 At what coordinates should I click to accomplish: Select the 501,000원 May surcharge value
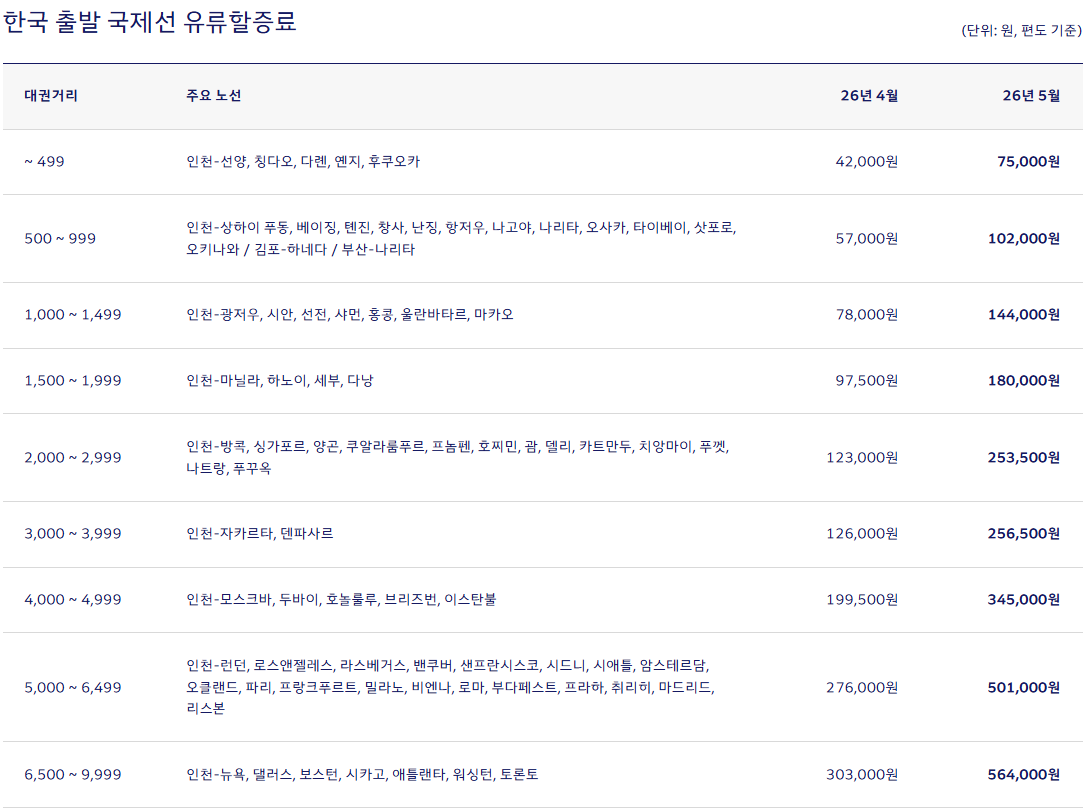(x=1024, y=688)
